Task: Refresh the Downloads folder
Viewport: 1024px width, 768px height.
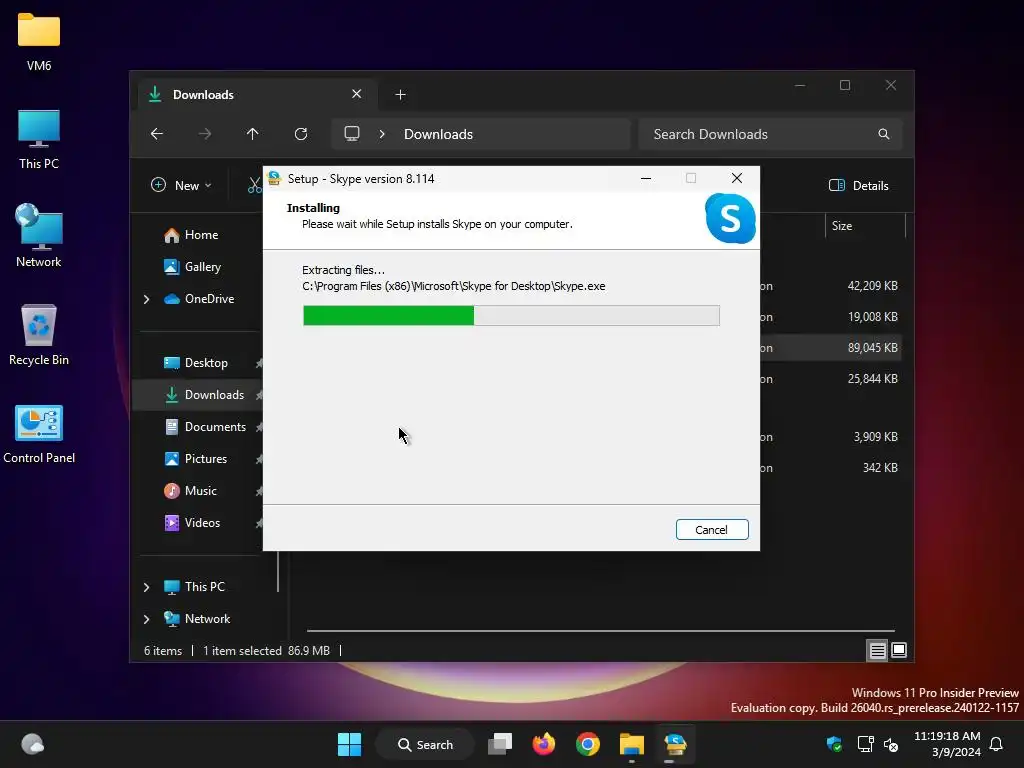Action: 301,134
